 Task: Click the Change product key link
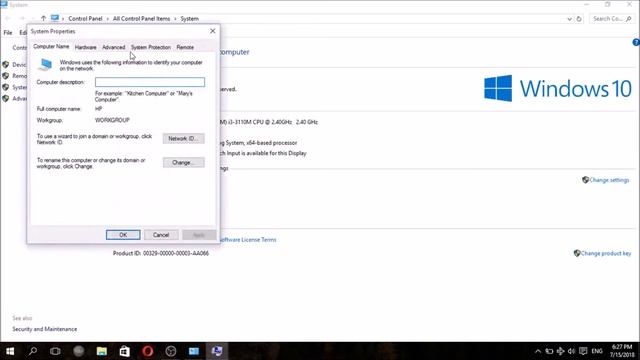tap(606, 253)
